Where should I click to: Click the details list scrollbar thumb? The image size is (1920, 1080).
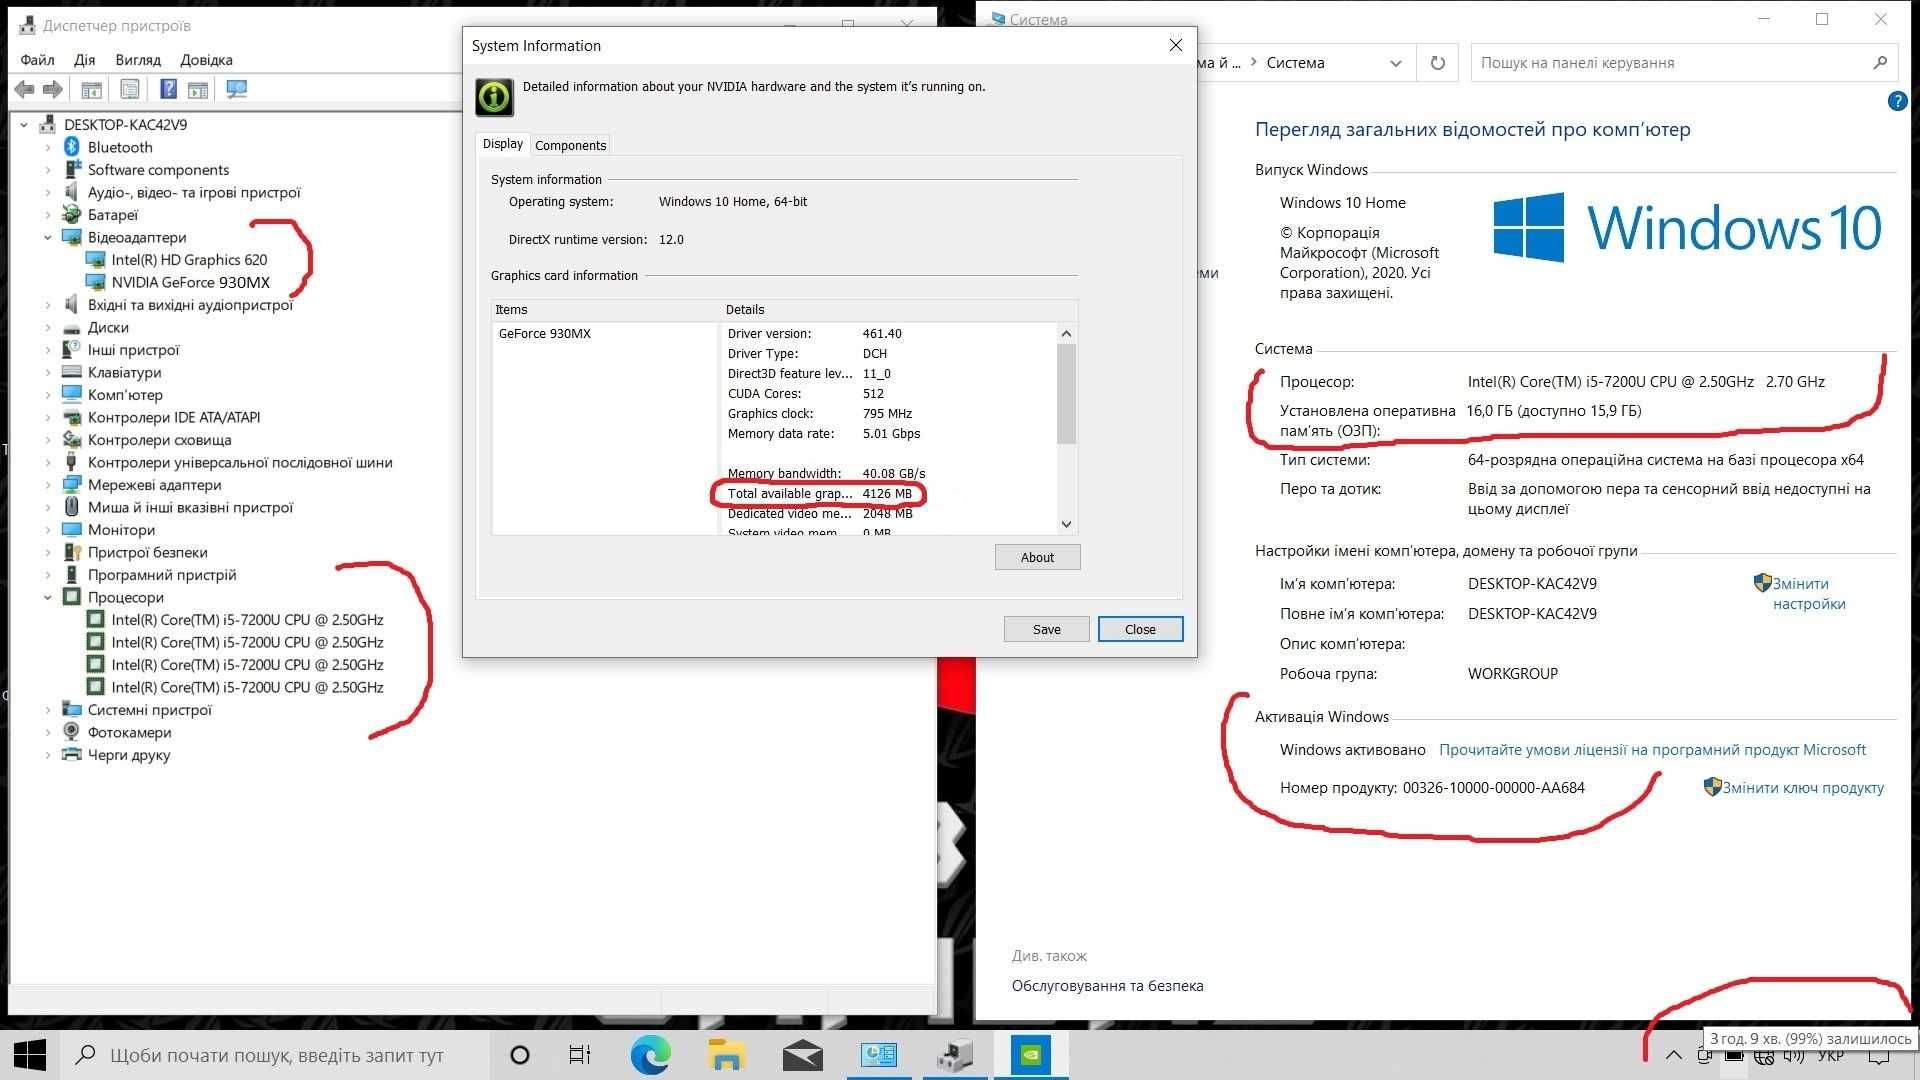tap(1066, 394)
